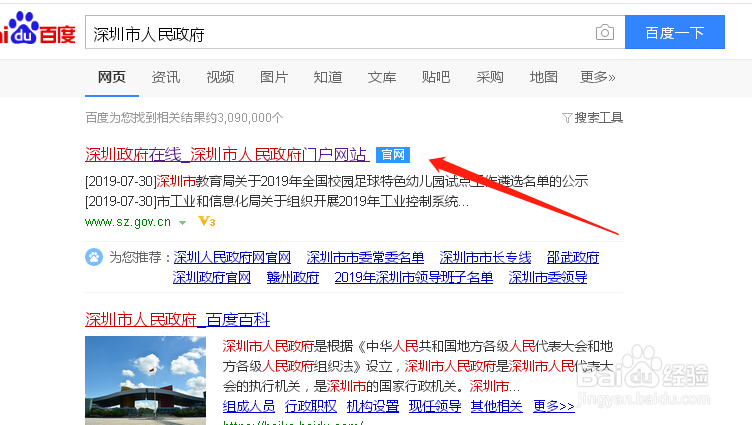Viewport: 752px width, 425px height.
Task: Open 搜索工具 search tools
Action: 599,118
